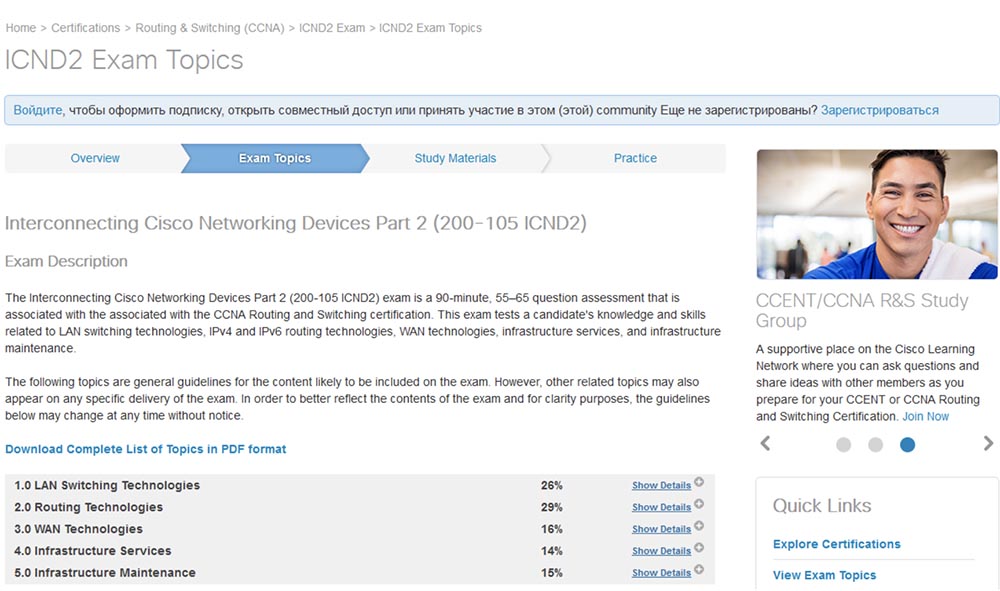The height and width of the screenshot is (591, 1000).
Task: Click plus icon beside Infrastructure Maintenance row
Action: pyautogui.click(x=699, y=570)
